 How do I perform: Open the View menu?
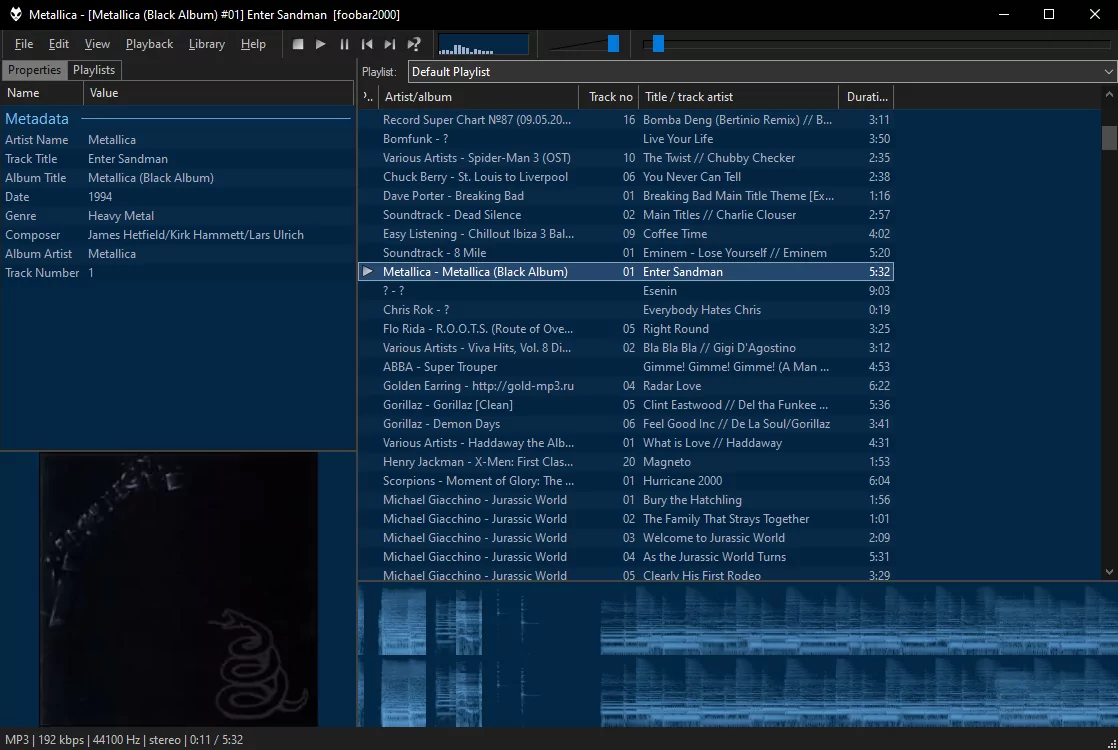tap(97, 44)
